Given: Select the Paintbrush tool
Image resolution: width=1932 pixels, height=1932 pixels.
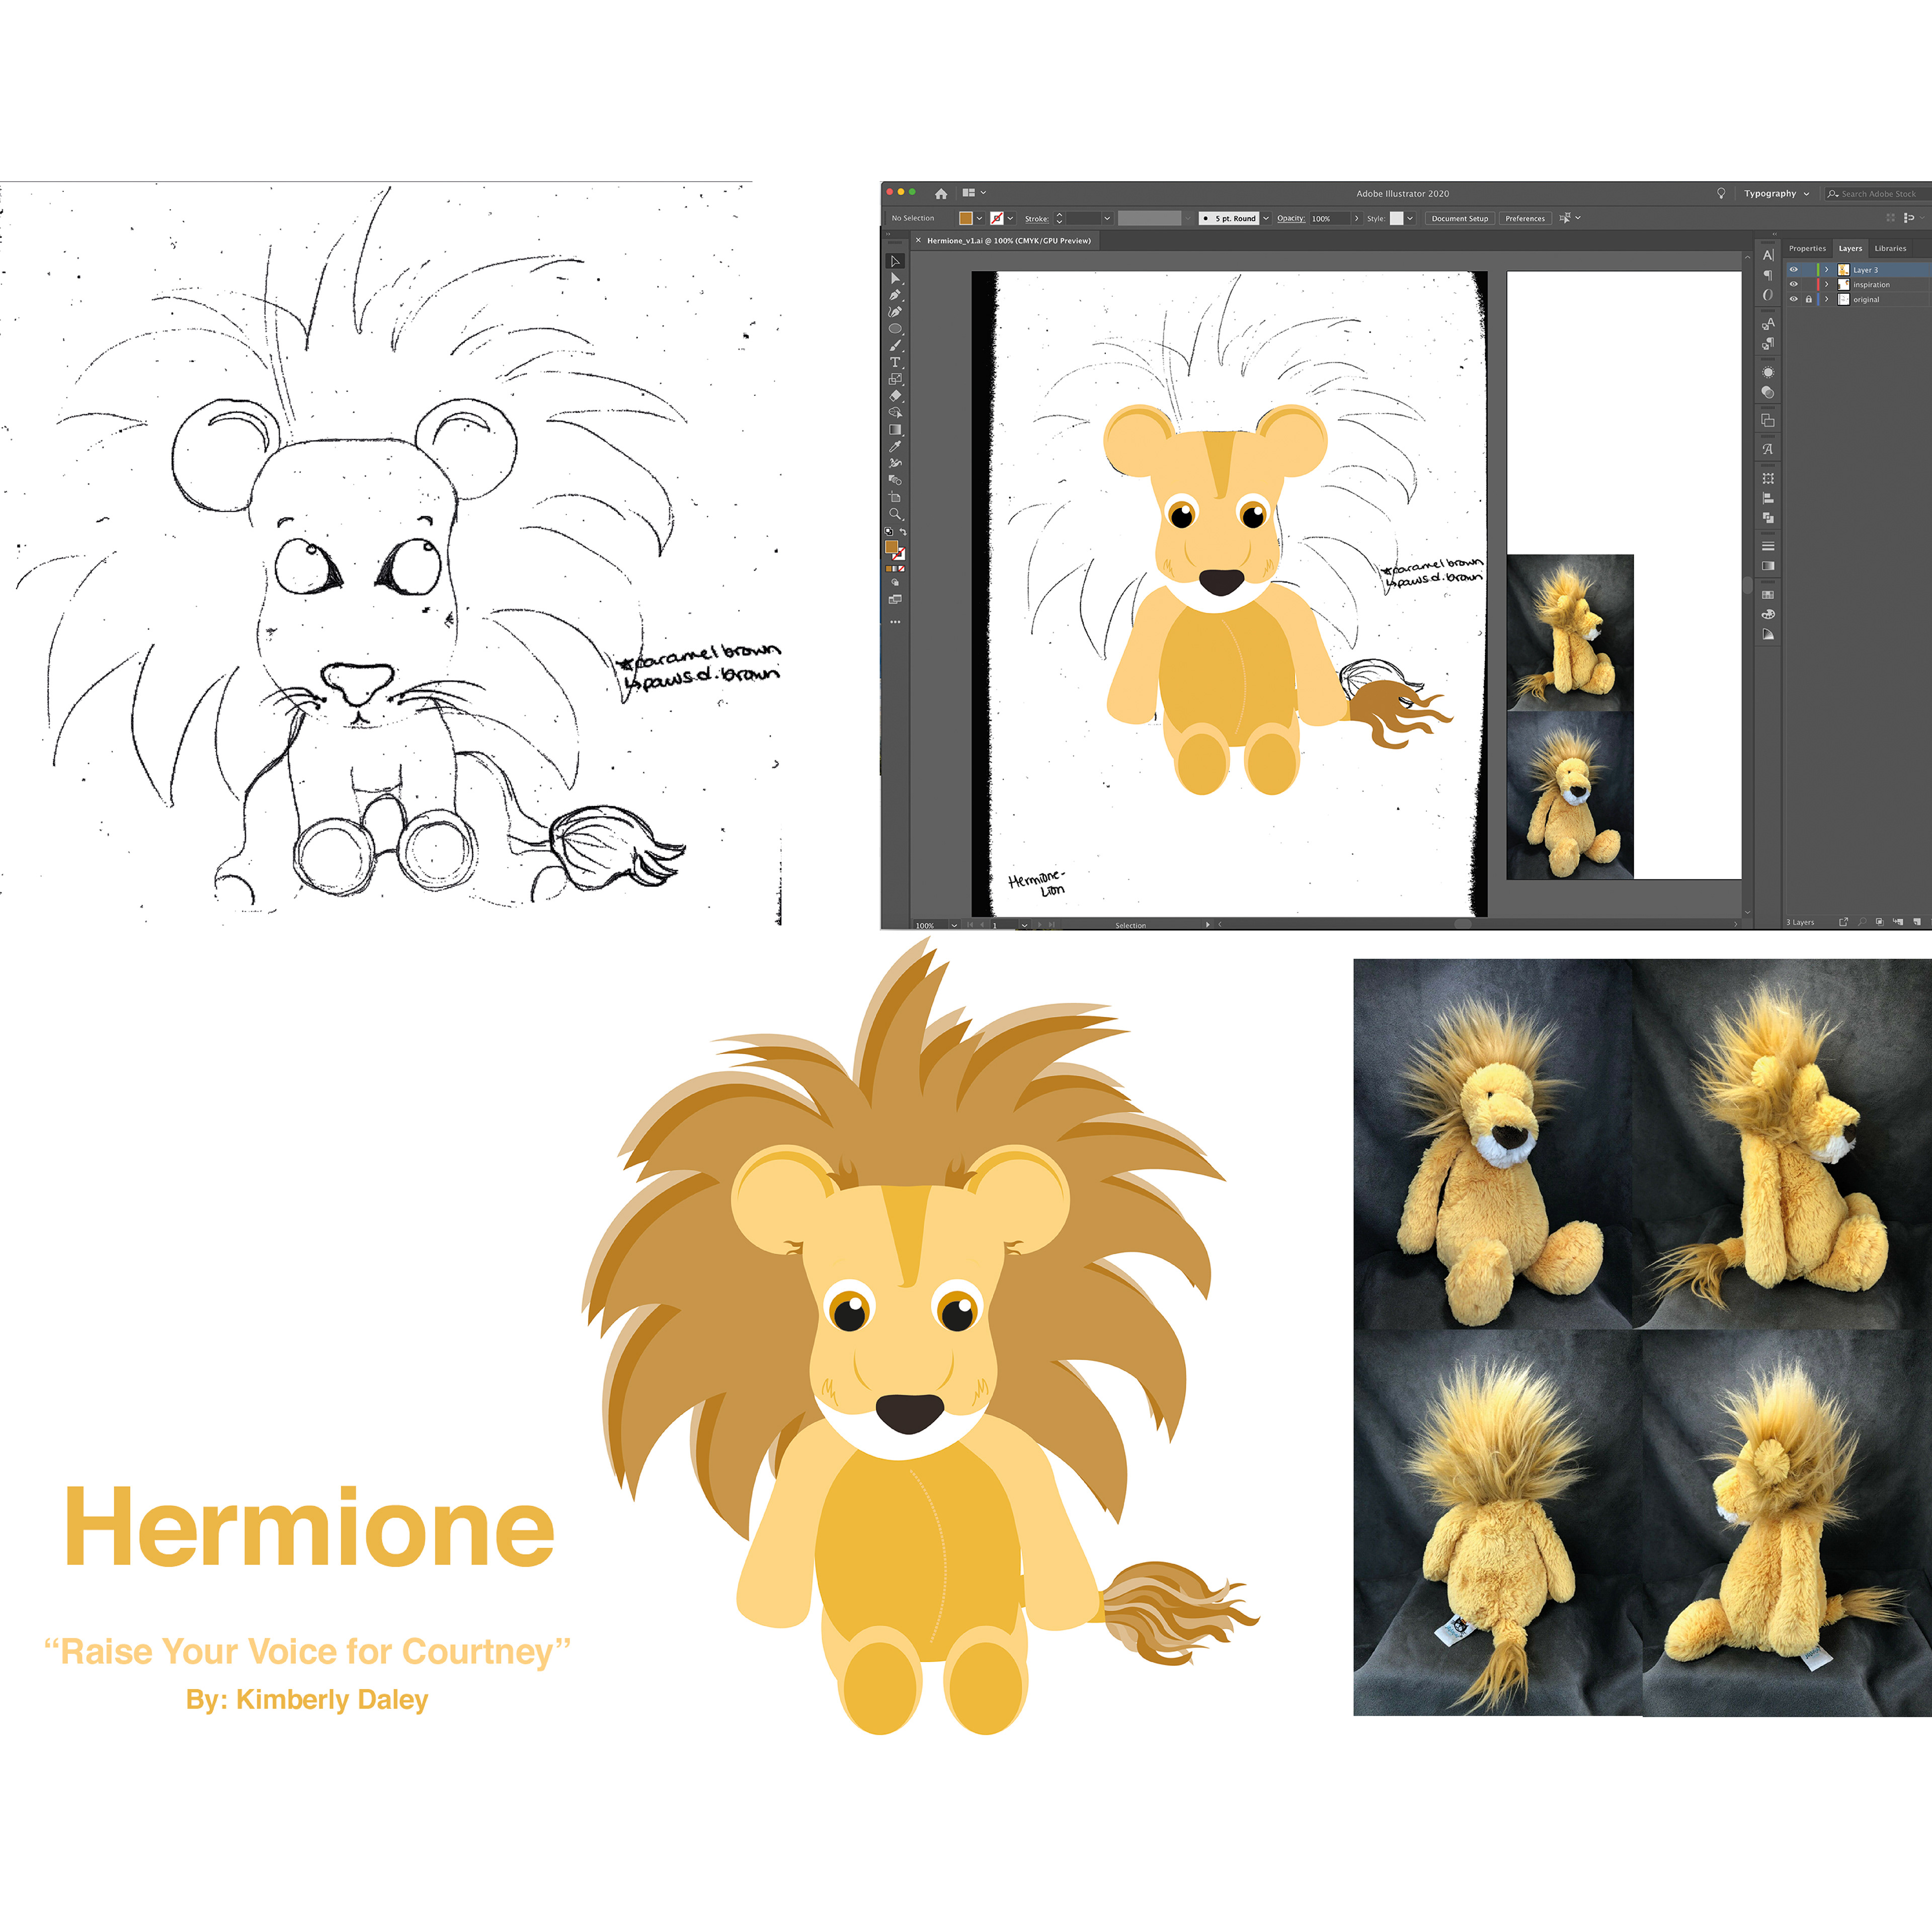Looking at the screenshot, I should 895,345.
